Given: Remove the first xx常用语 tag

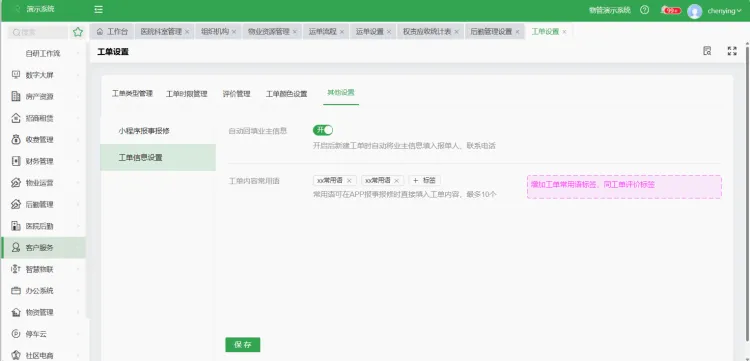Looking at the screenshot, I should coord(349,180).
